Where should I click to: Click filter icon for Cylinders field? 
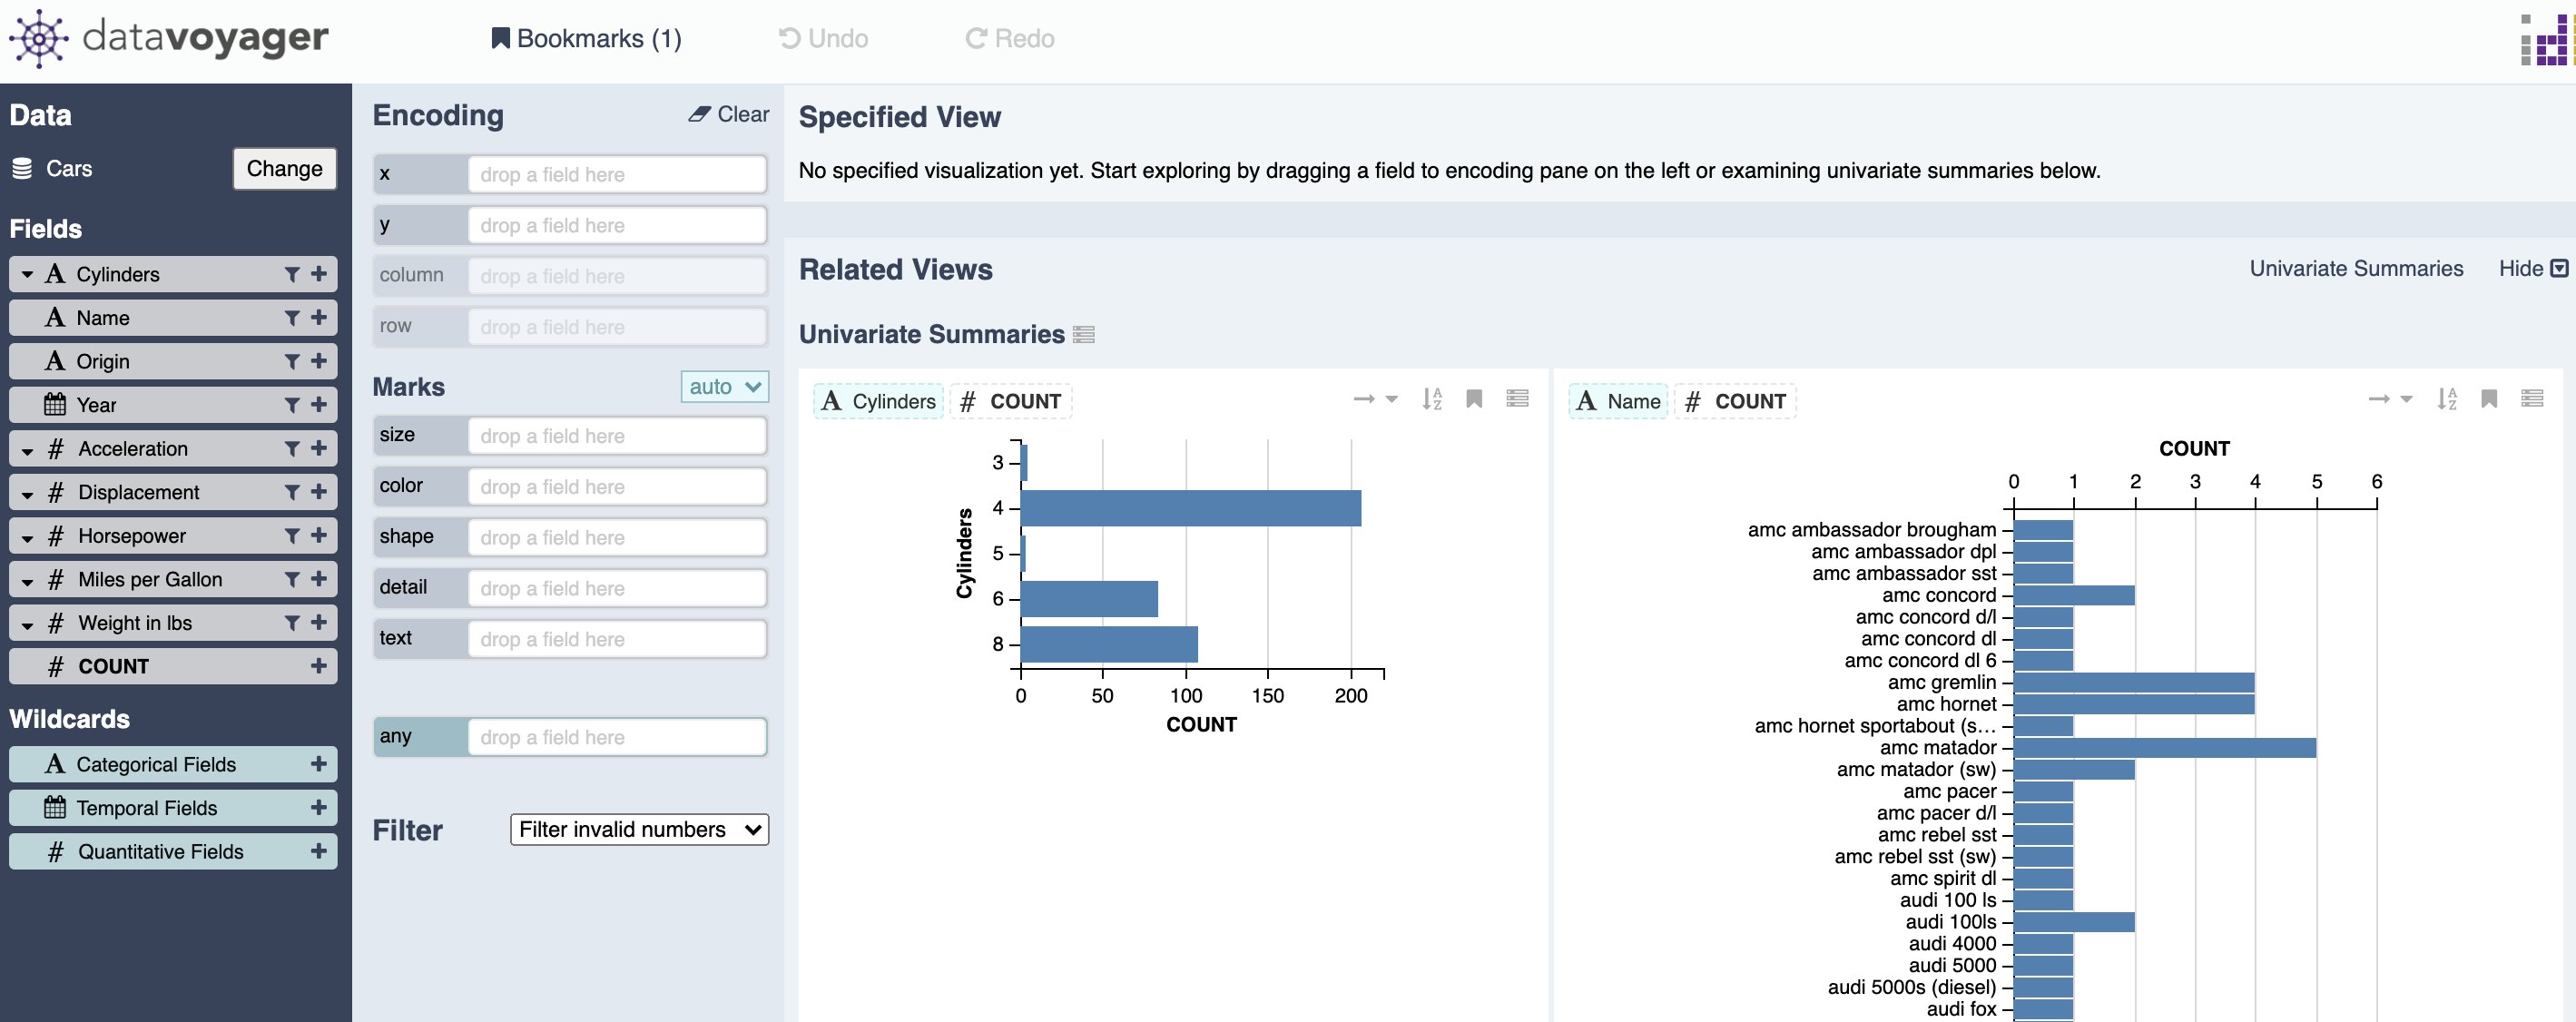pos(291,274)
